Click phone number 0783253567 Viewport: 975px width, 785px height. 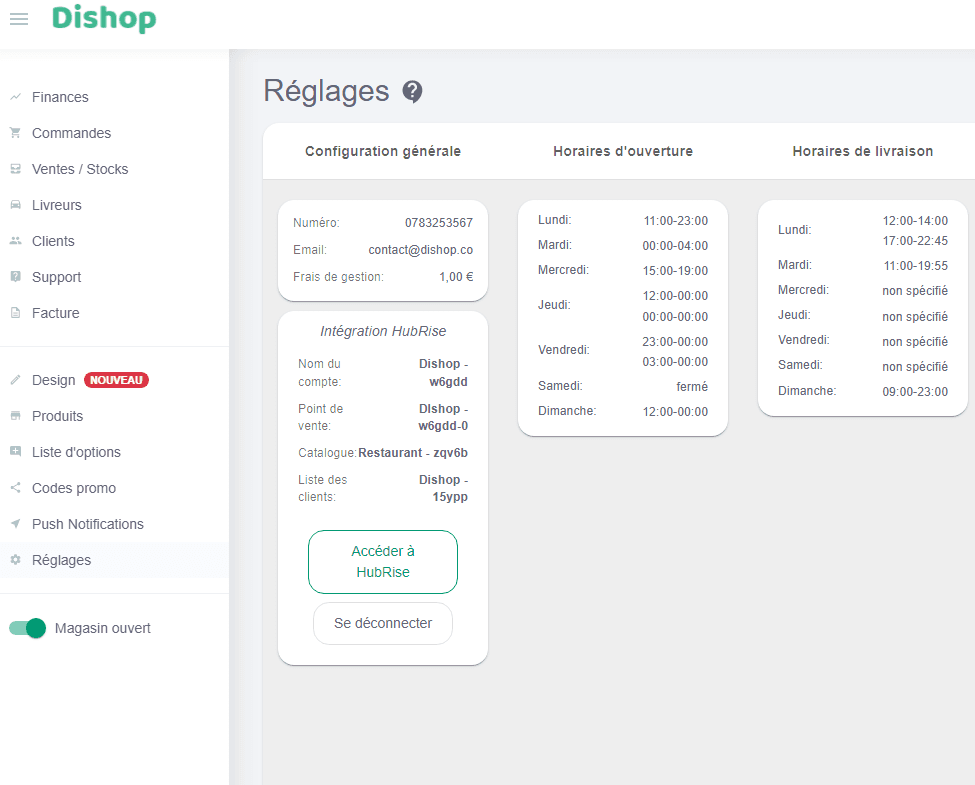point(439,223)
